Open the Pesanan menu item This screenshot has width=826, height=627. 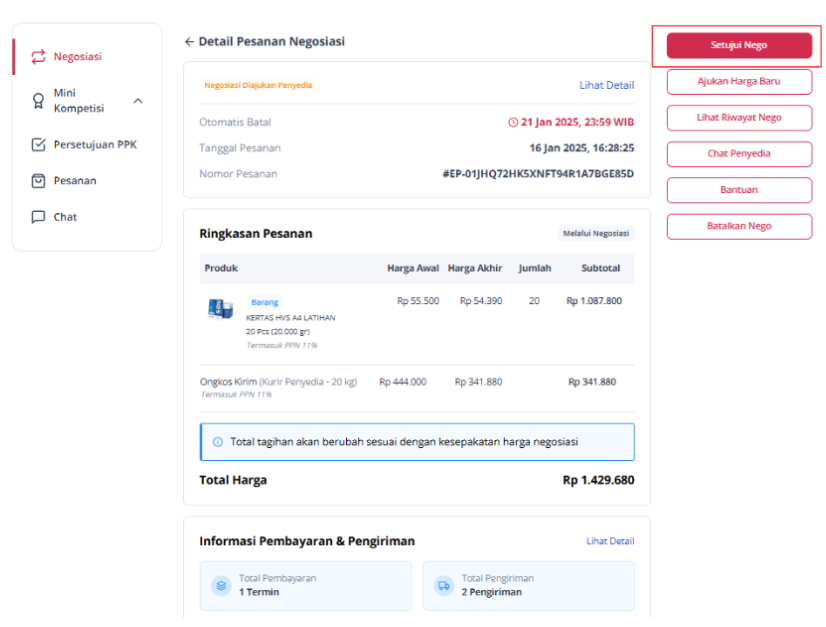point(75,181)
